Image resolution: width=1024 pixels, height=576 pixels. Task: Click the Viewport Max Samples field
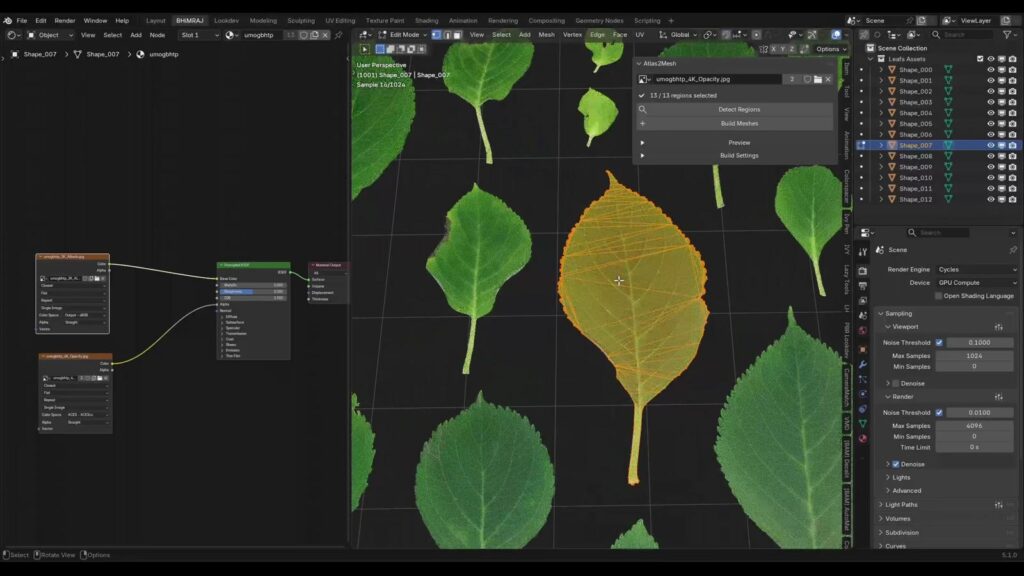[974, 356]
